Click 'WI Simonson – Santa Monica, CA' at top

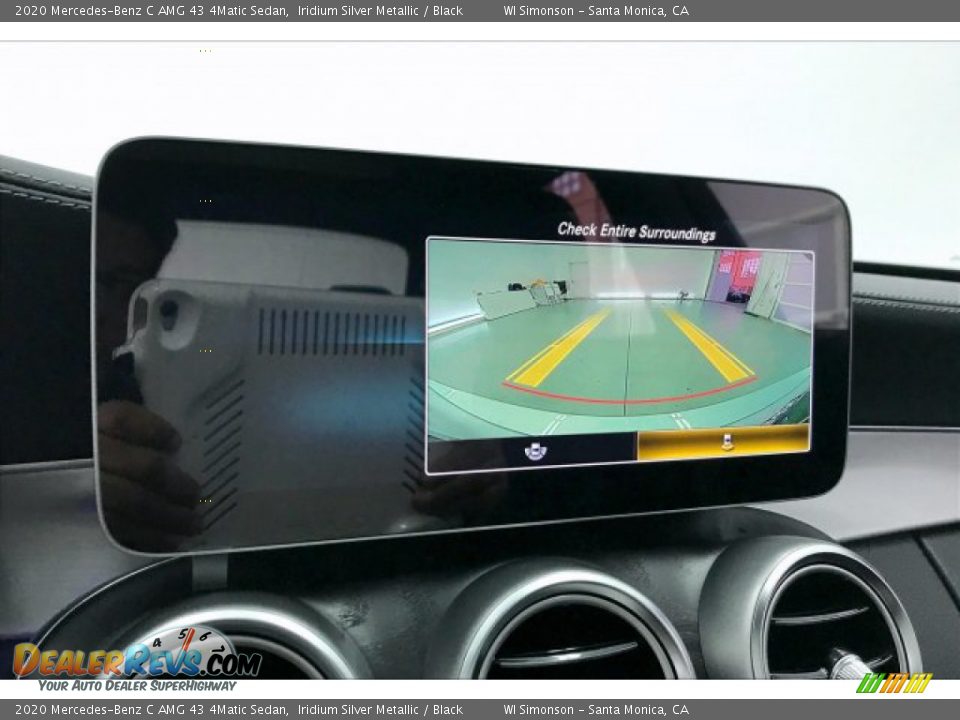pos(596,11)
